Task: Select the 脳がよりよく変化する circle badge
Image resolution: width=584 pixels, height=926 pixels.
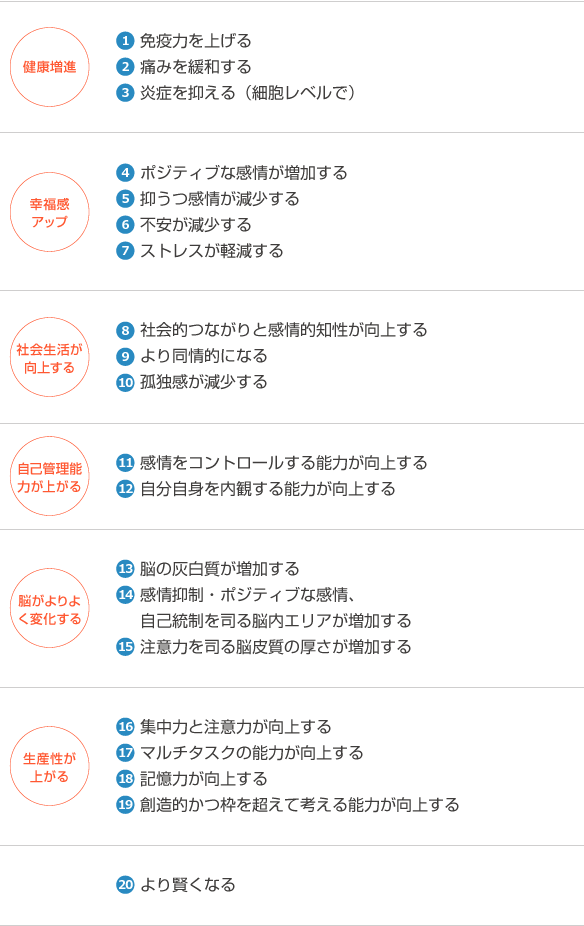Action: pos(50,608)
